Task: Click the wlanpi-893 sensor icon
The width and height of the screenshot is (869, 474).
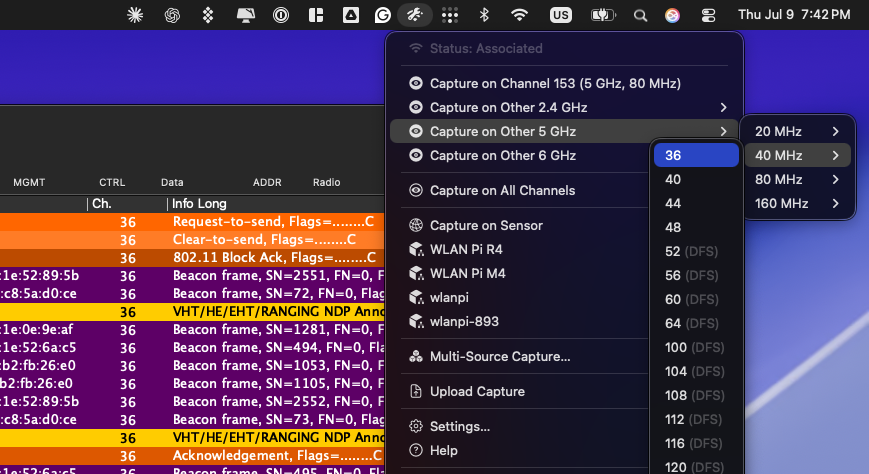Action: (x=416, y=321)
